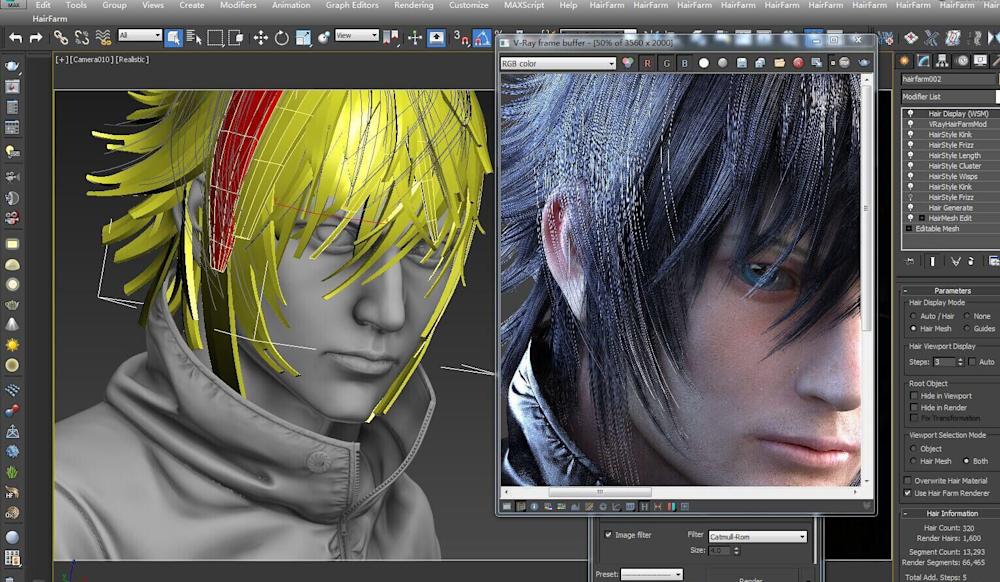Open the Motion command panel tab
The width and height of the screenshot is (1000, 582).
(x=962, y=61)
